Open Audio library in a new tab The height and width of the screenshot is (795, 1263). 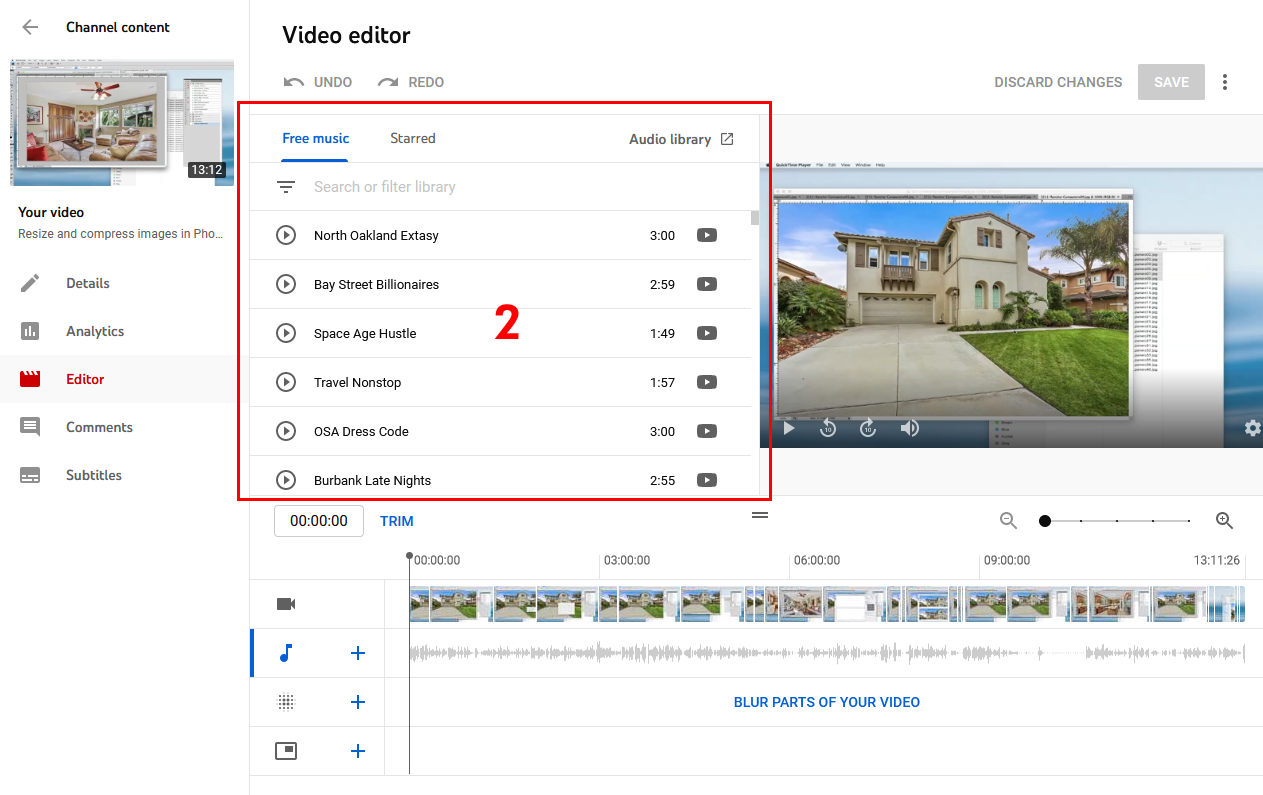point(681,139)
